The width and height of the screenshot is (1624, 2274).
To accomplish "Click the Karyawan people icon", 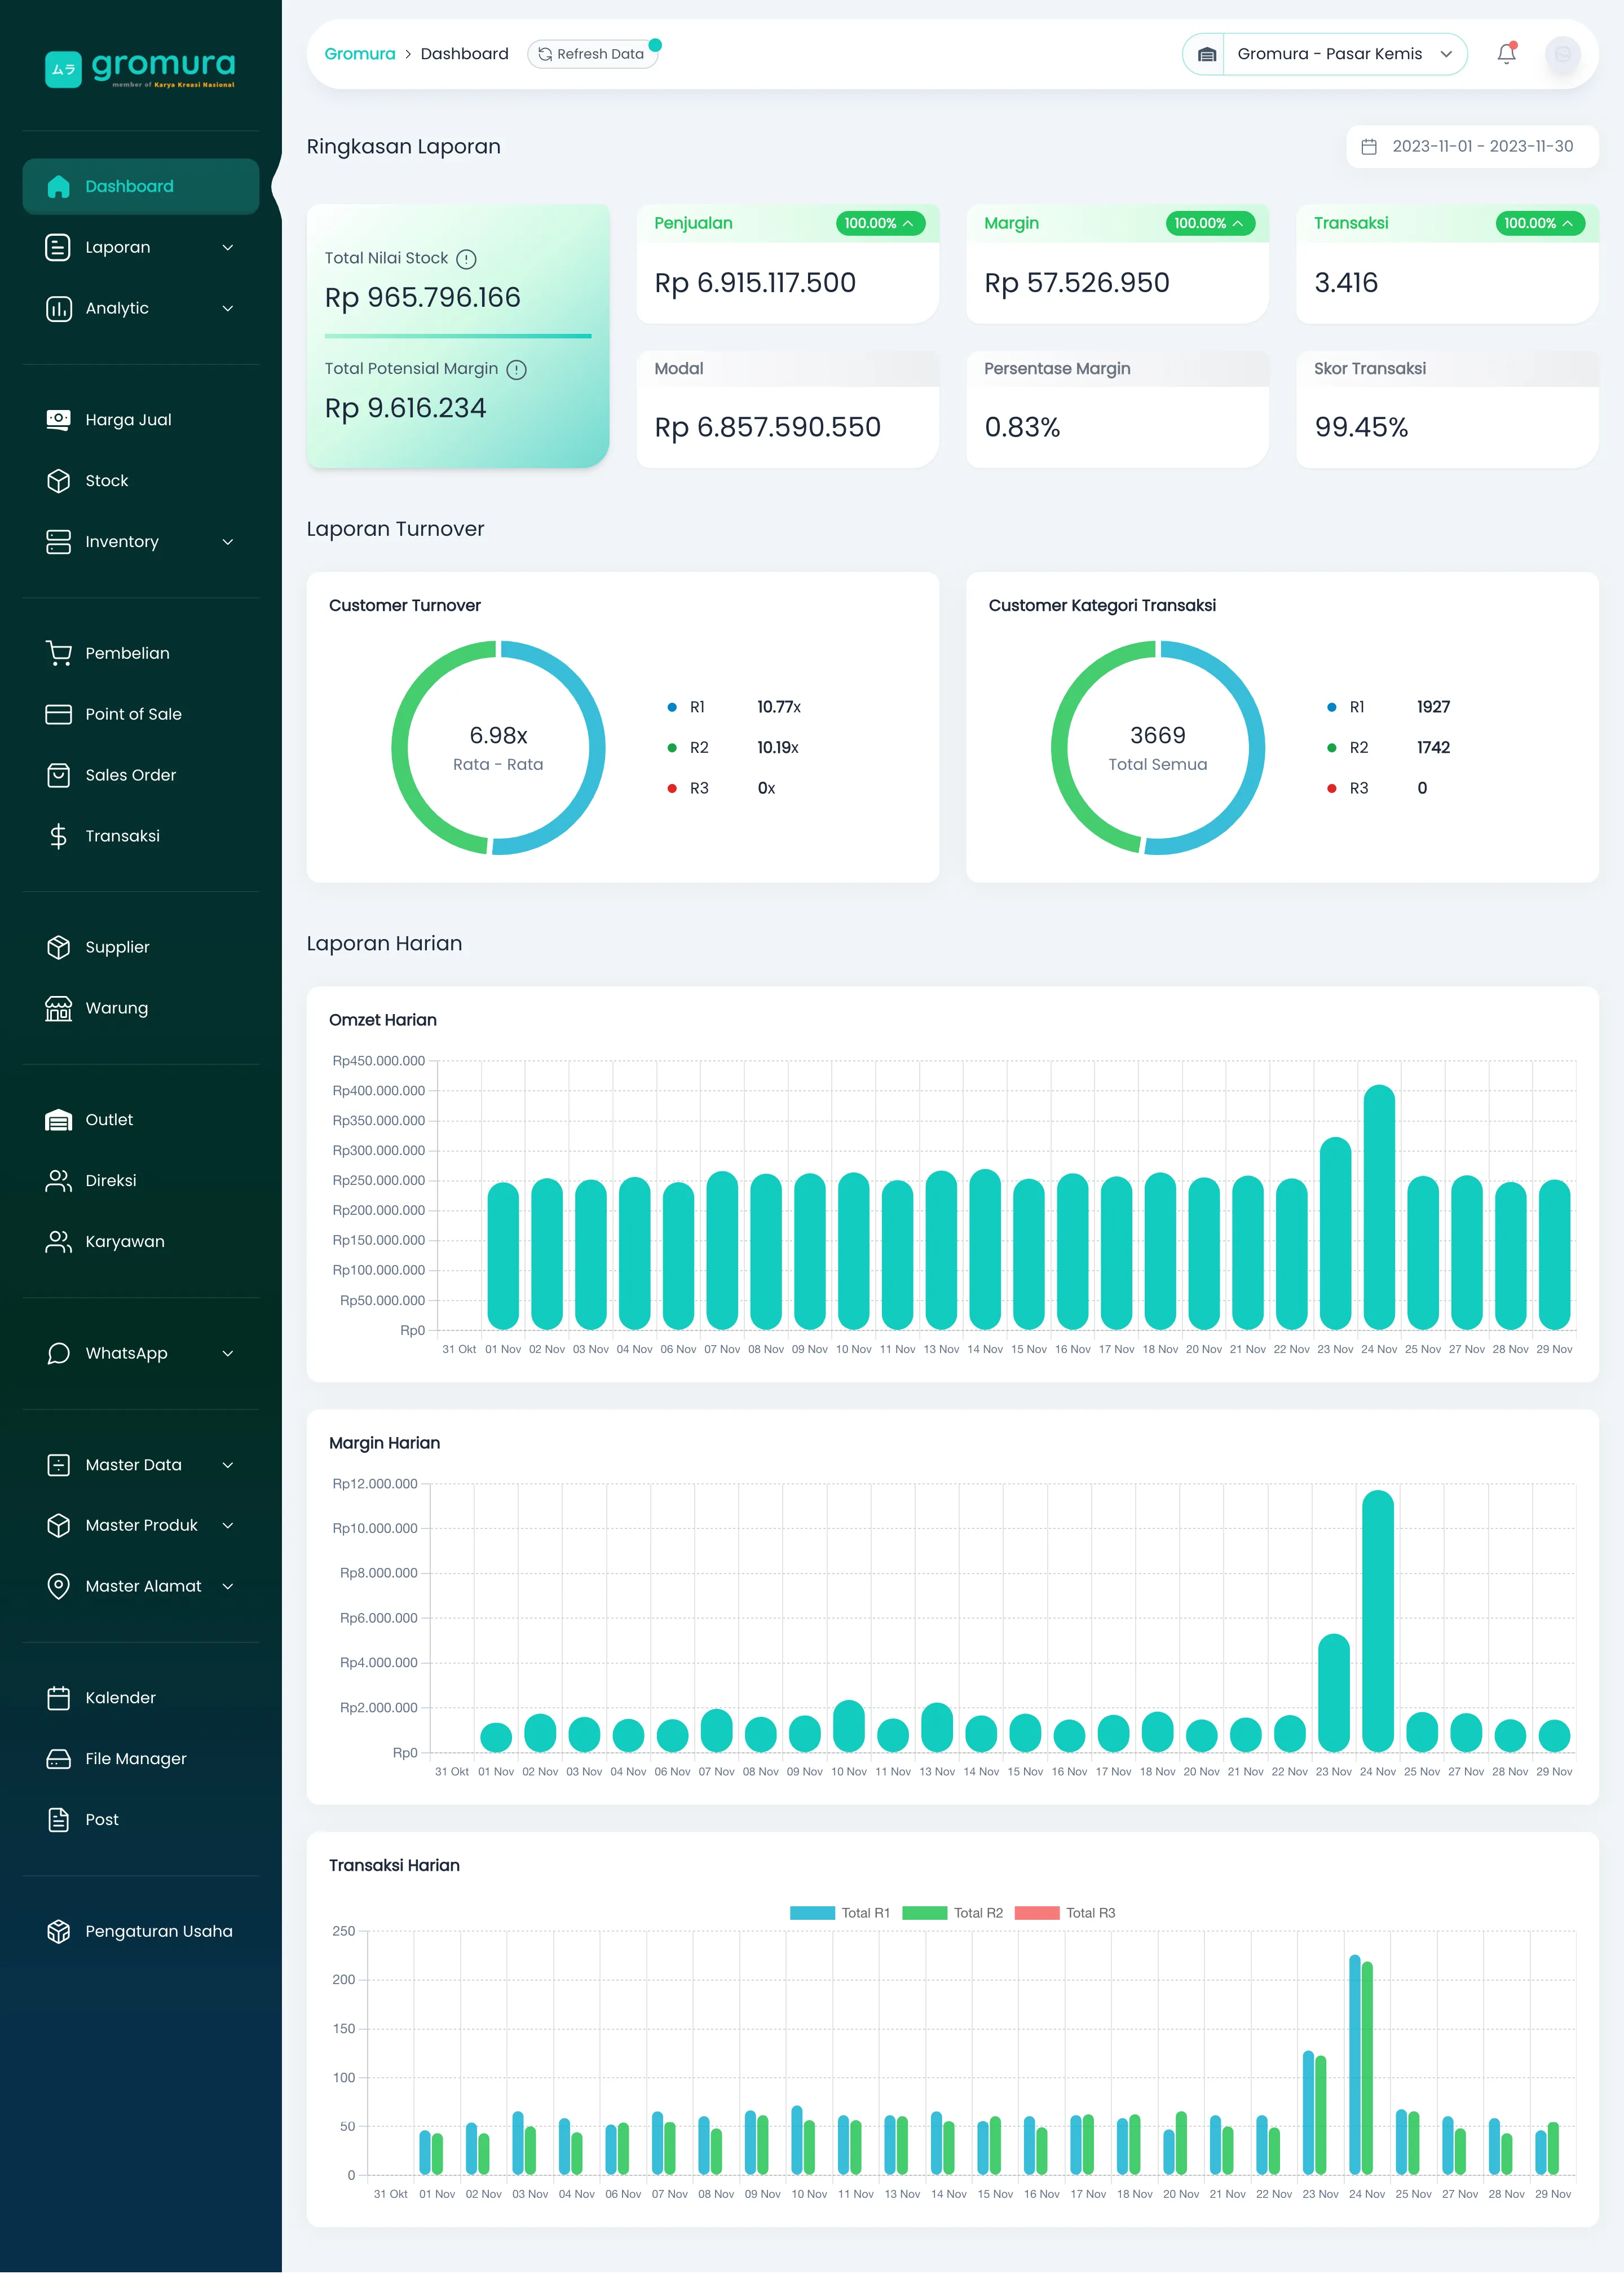I will 58,1243.
